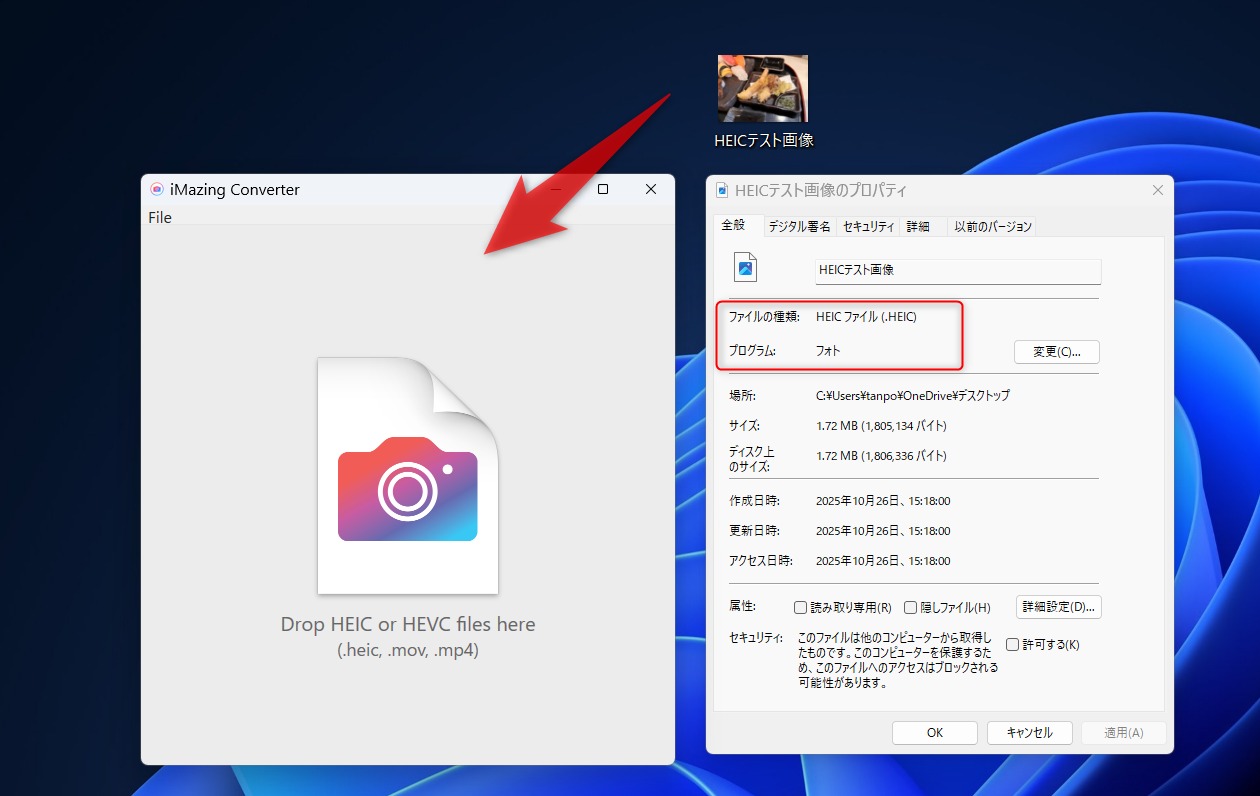Check the 隠しファイル(H) checkbox

pos(911,607)
